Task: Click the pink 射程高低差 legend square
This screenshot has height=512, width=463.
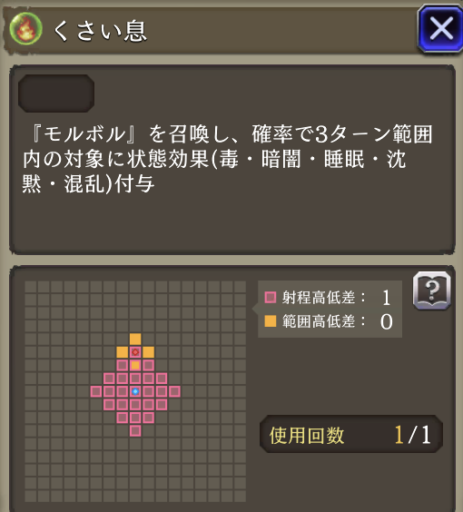Action: click(270, 297)
